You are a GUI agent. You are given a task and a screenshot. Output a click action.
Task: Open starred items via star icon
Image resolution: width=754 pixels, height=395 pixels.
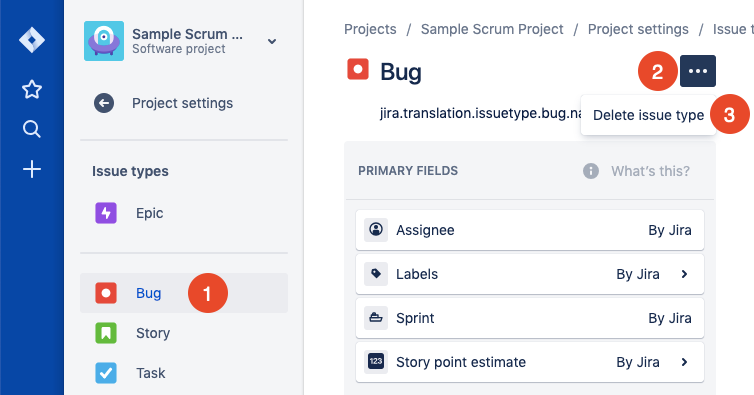(32, 89)
